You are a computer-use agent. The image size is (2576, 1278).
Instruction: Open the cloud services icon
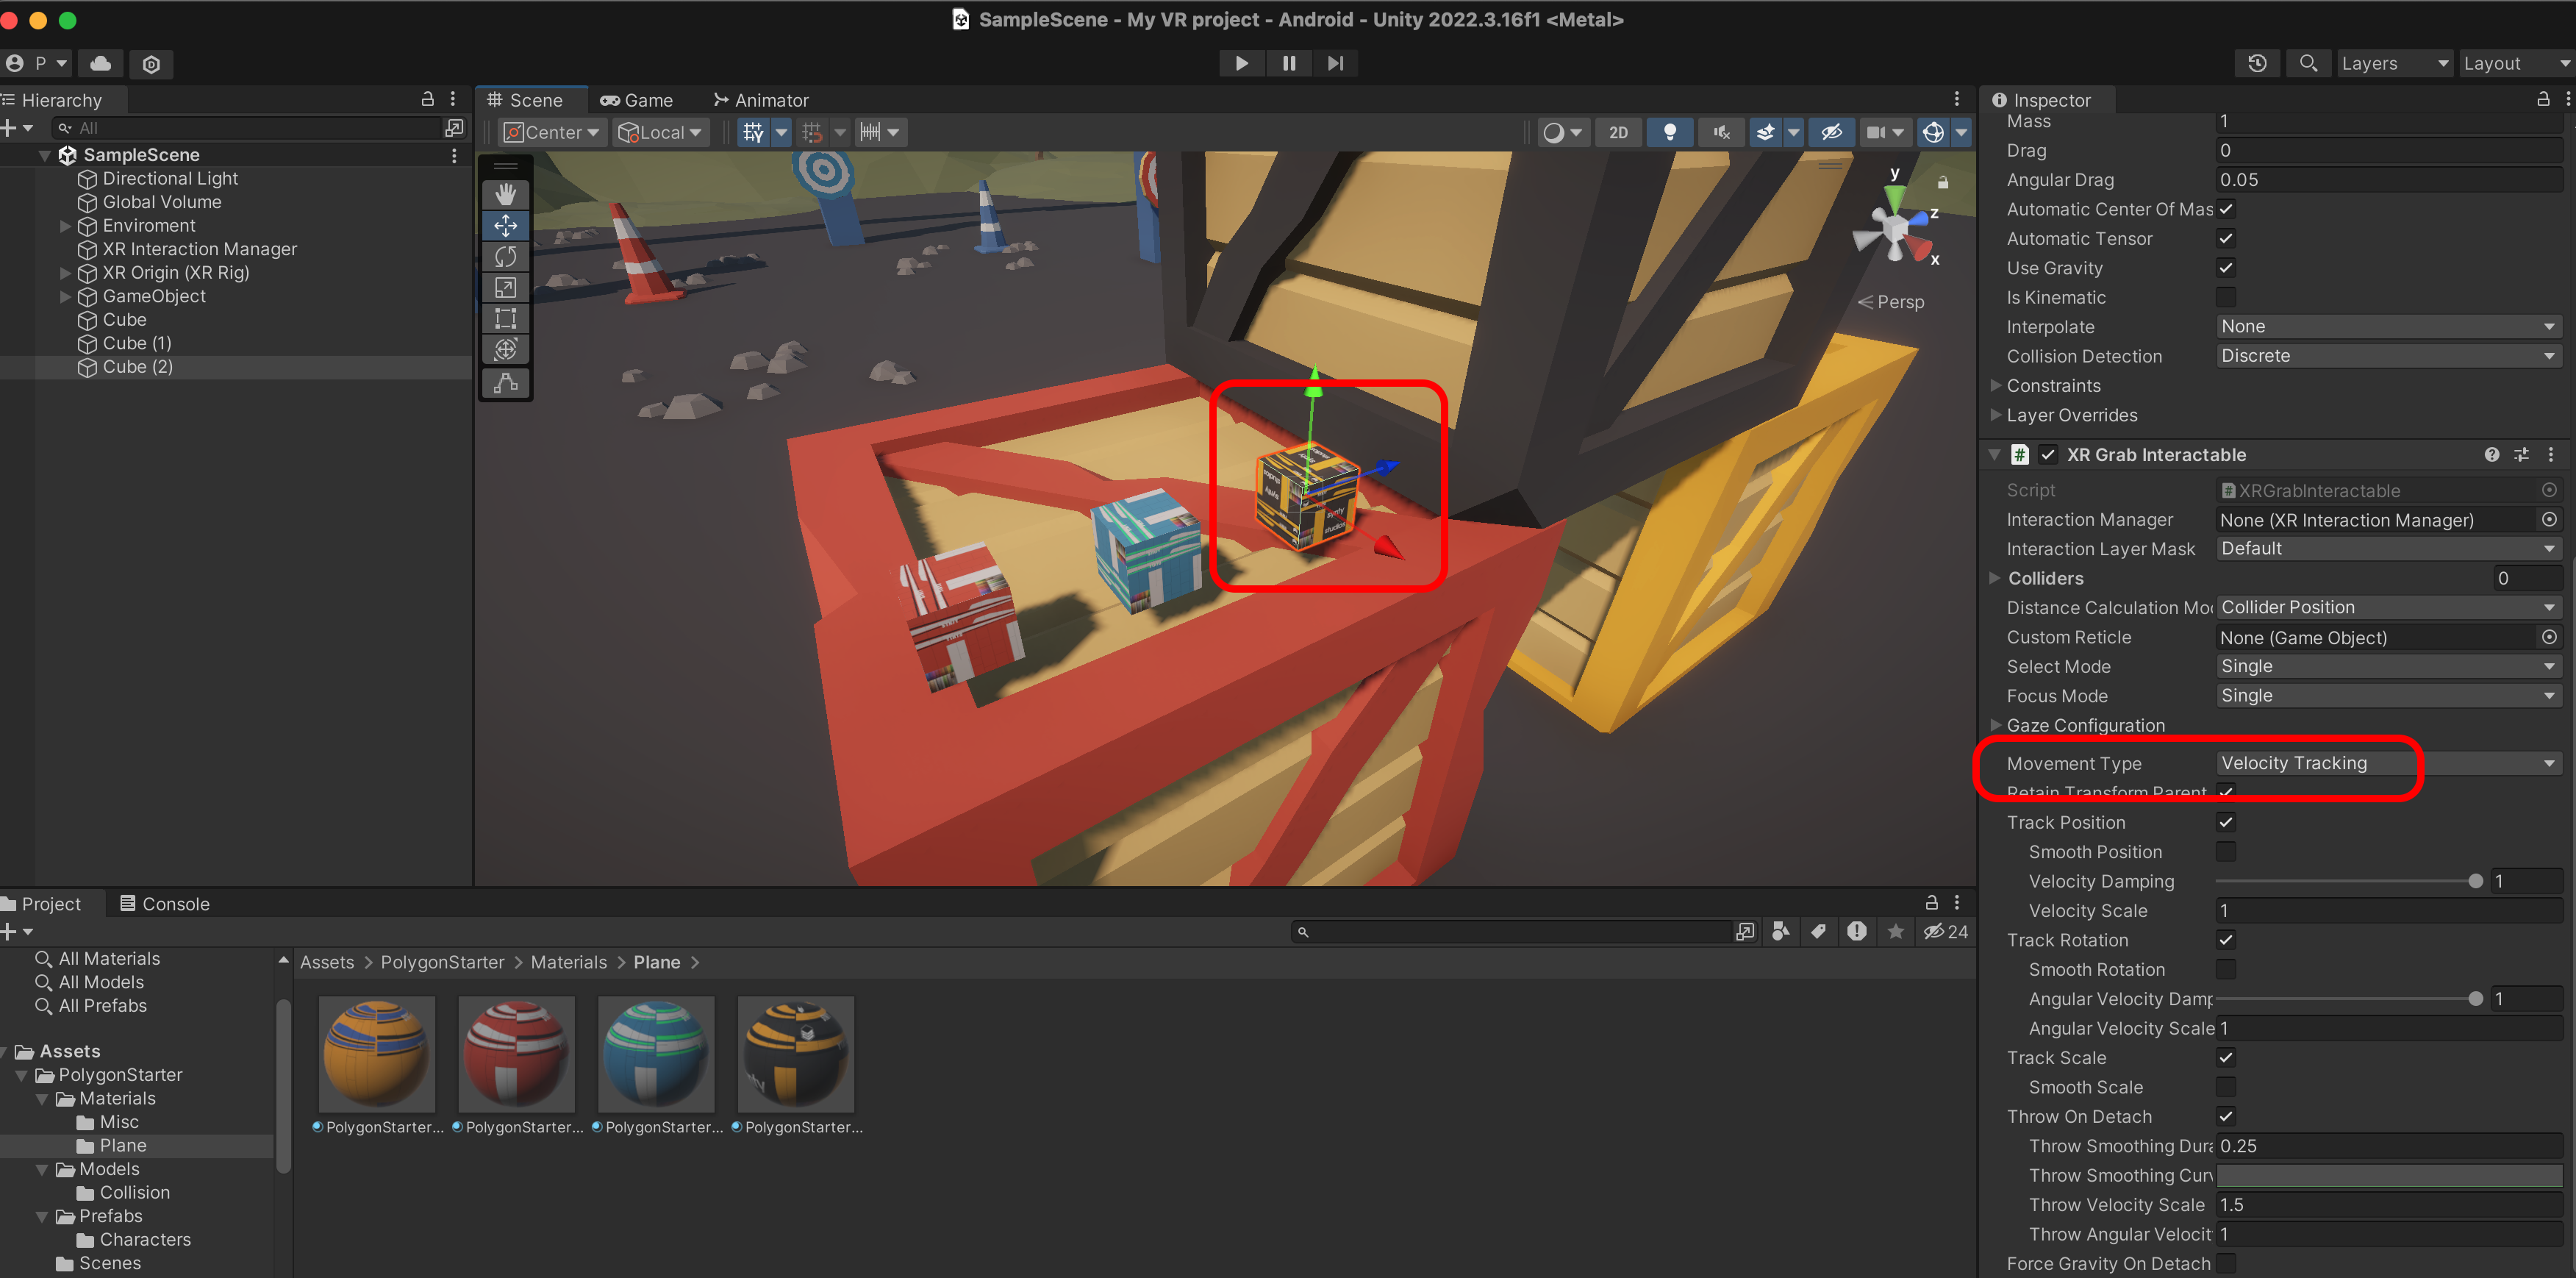[100, 63]
